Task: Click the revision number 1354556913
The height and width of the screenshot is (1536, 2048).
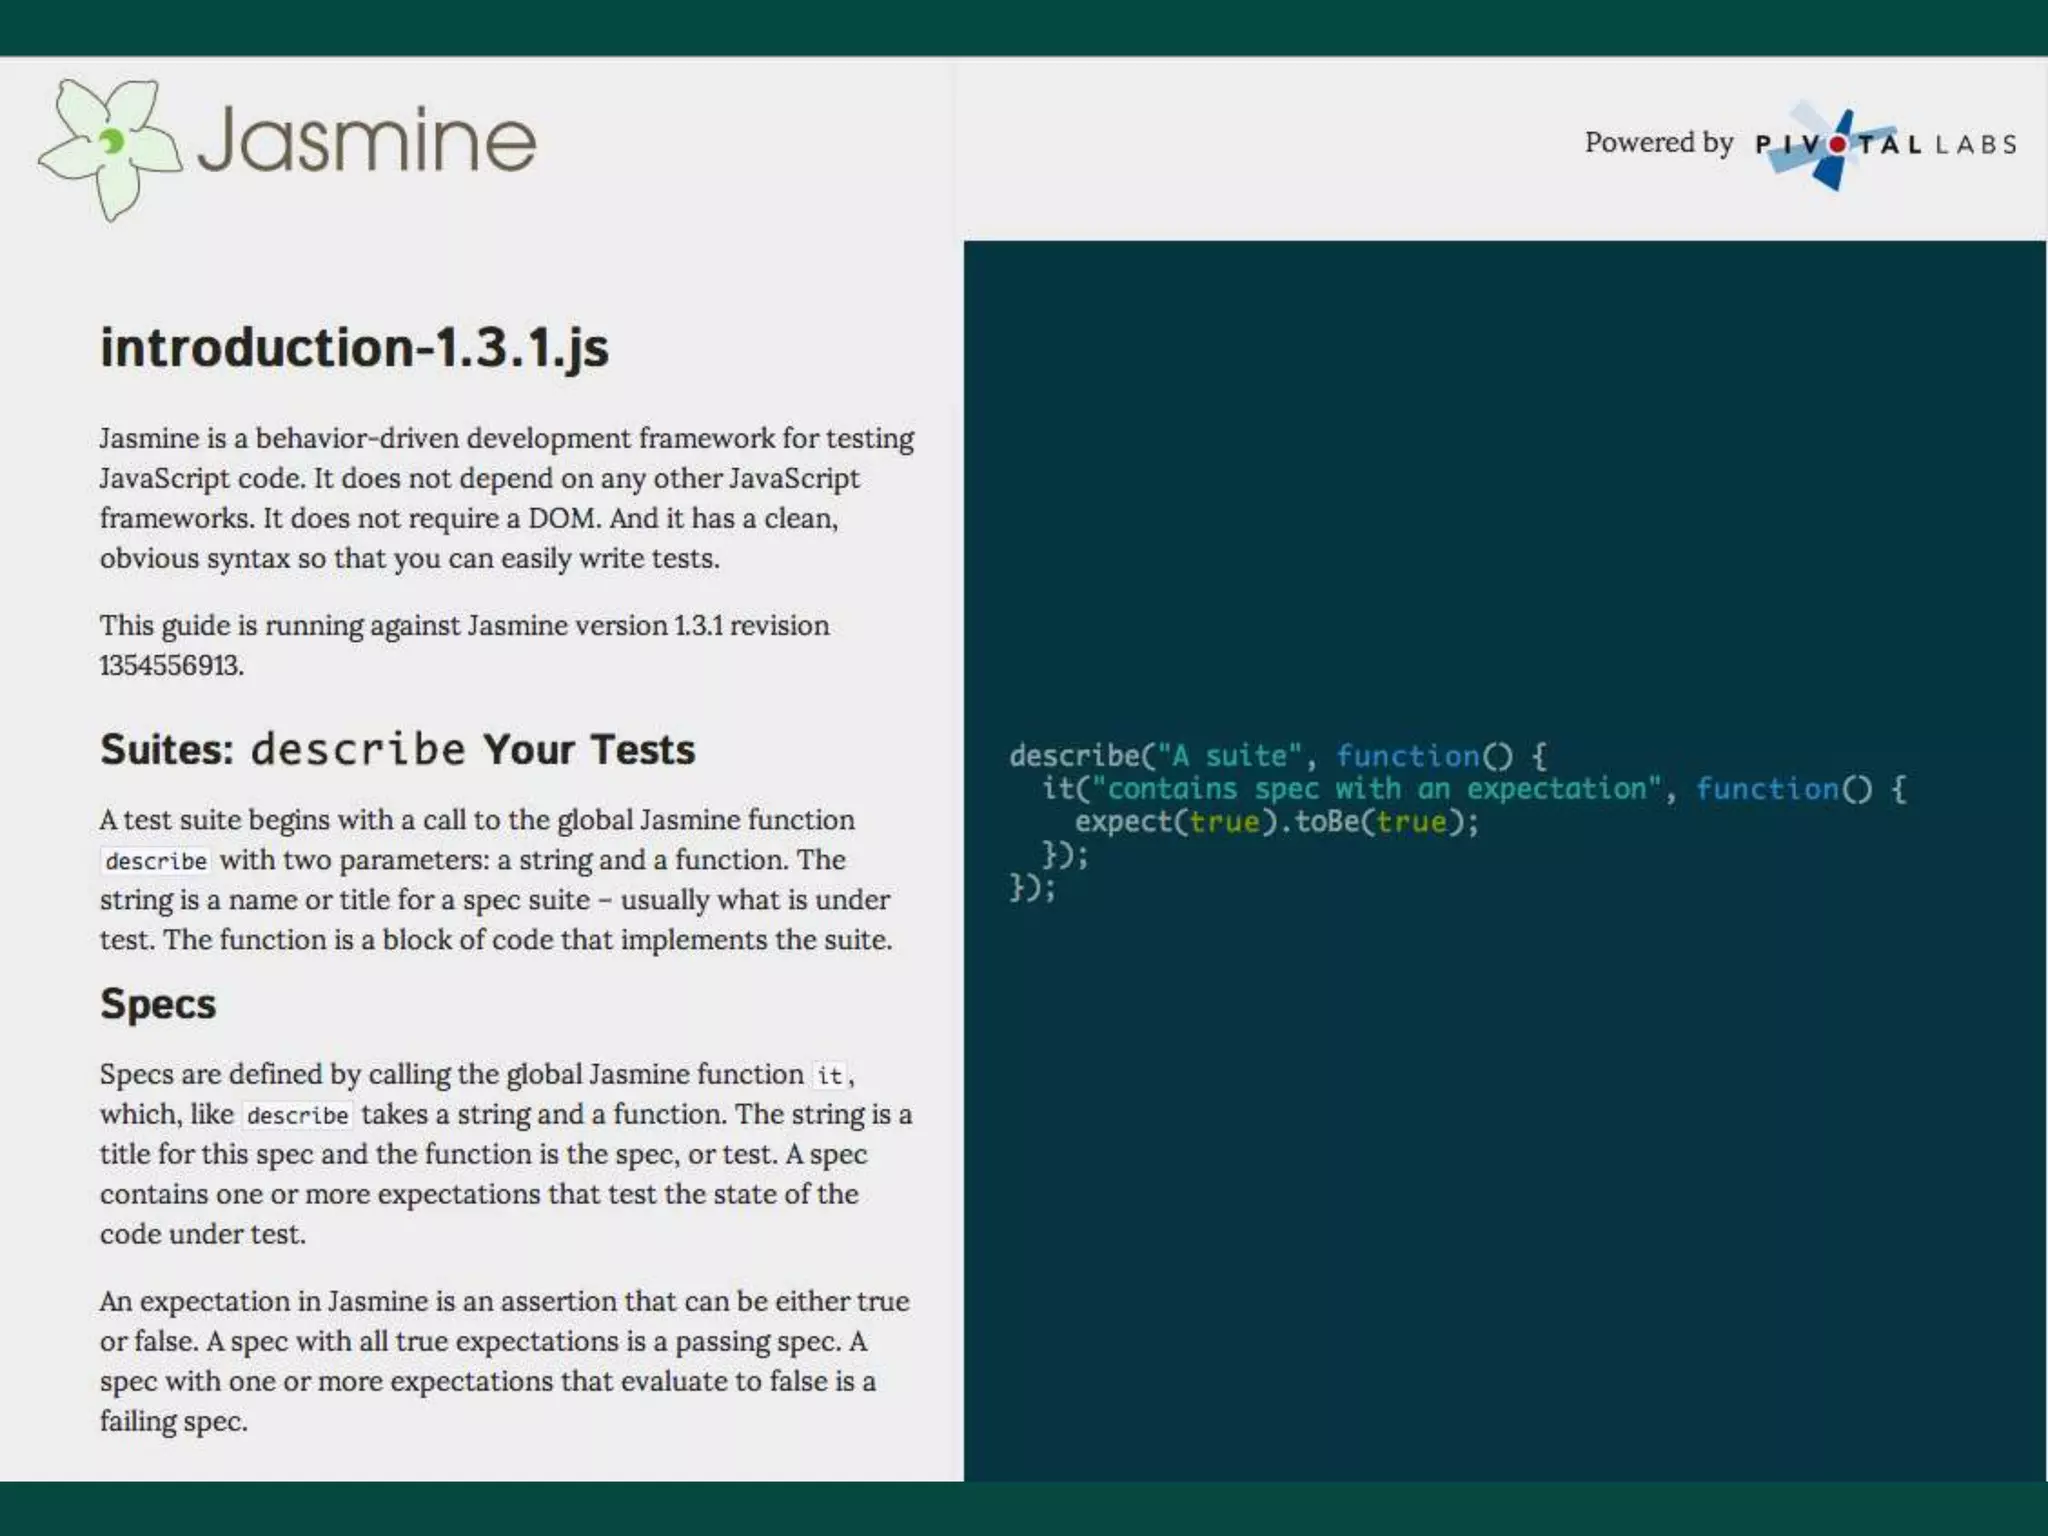Action: tap(171, 666)
